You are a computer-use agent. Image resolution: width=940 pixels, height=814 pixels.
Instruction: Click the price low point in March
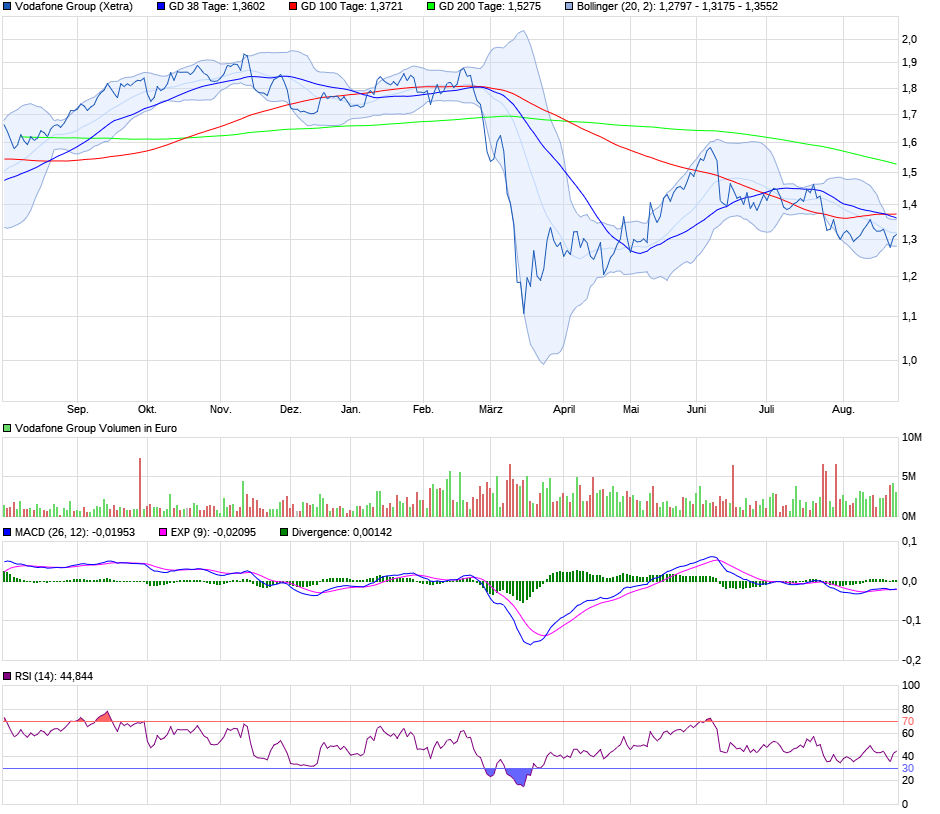coord(524,312)
